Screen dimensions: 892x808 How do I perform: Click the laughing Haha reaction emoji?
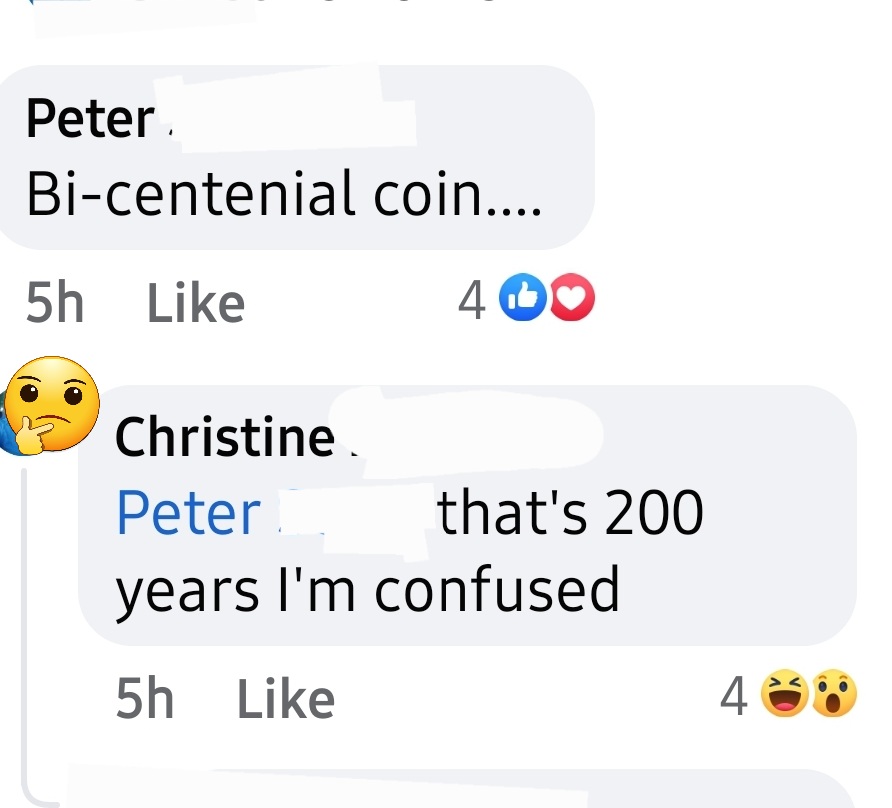(784, 693)
